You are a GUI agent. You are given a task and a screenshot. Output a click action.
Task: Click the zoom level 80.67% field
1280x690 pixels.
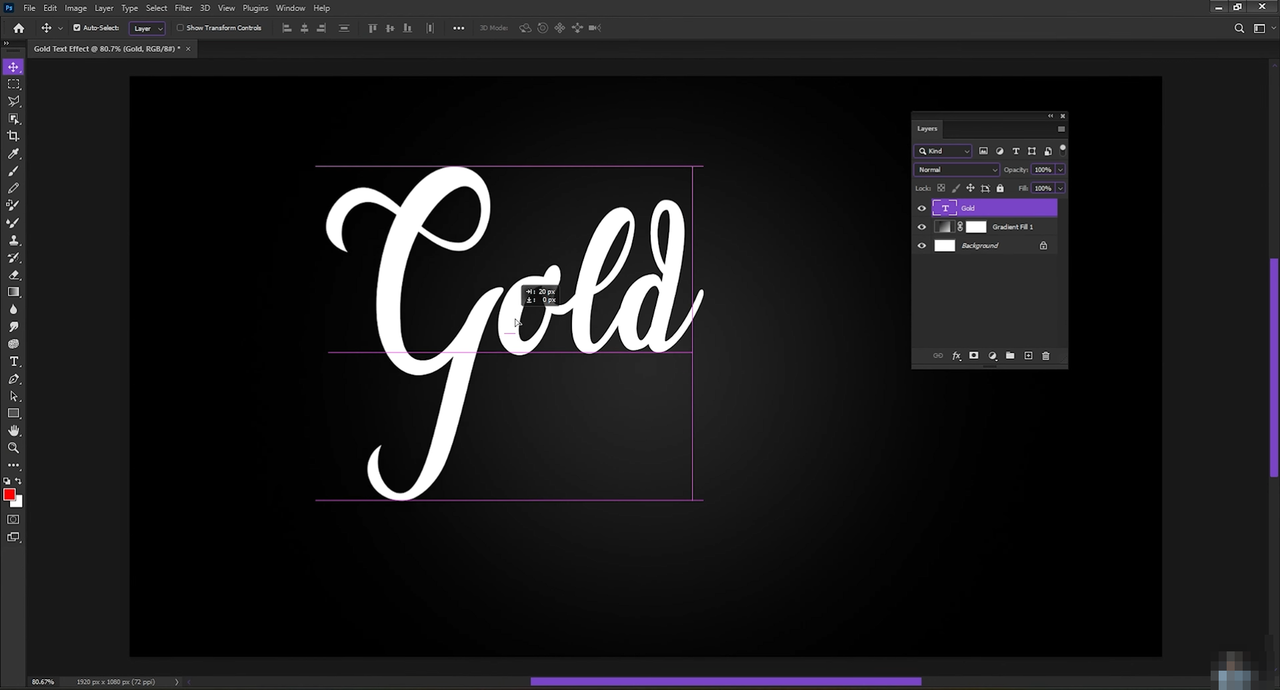(43, 682)
